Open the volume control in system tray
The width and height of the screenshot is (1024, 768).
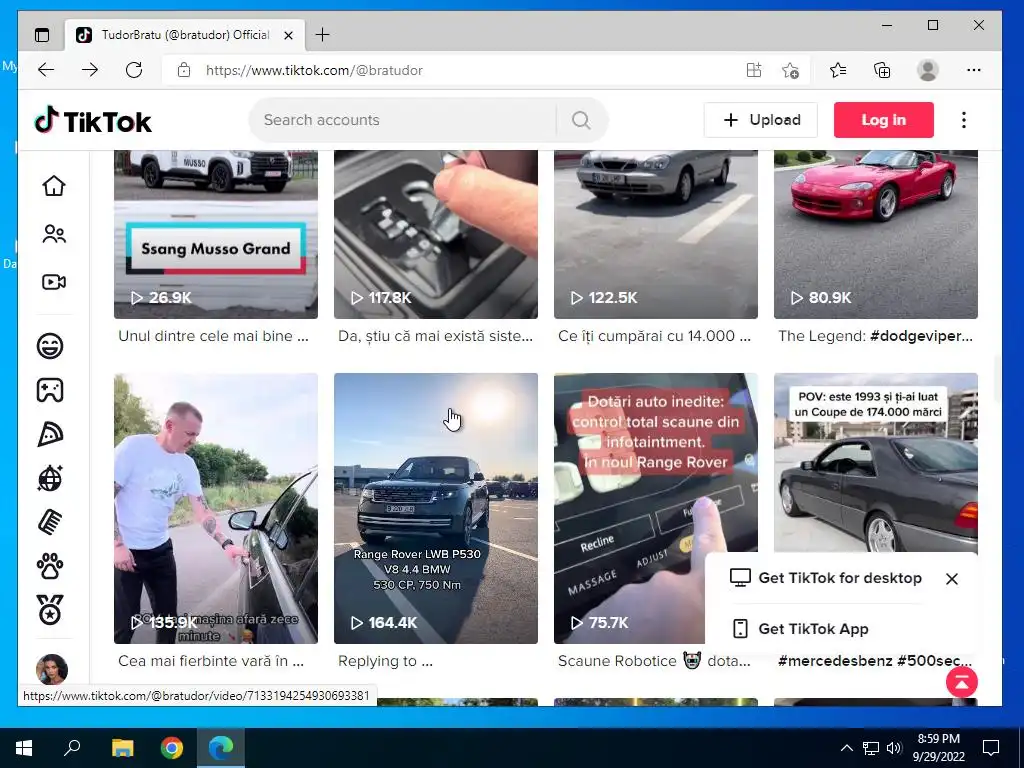tap(894, 748)
